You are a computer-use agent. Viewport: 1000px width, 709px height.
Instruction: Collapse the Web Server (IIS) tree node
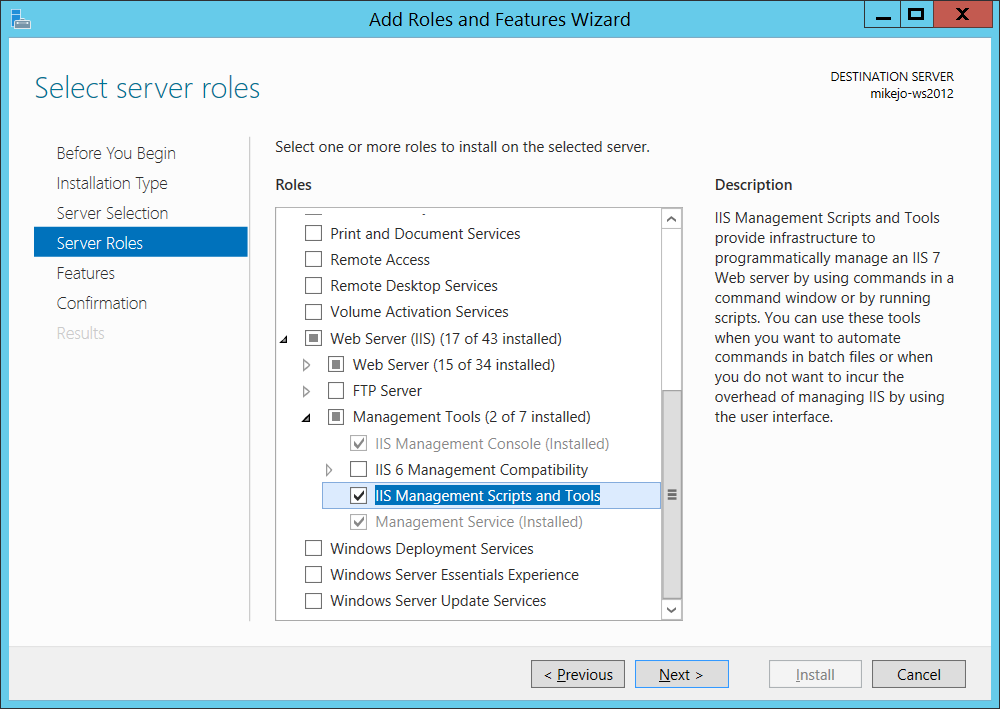pos(283,338)
